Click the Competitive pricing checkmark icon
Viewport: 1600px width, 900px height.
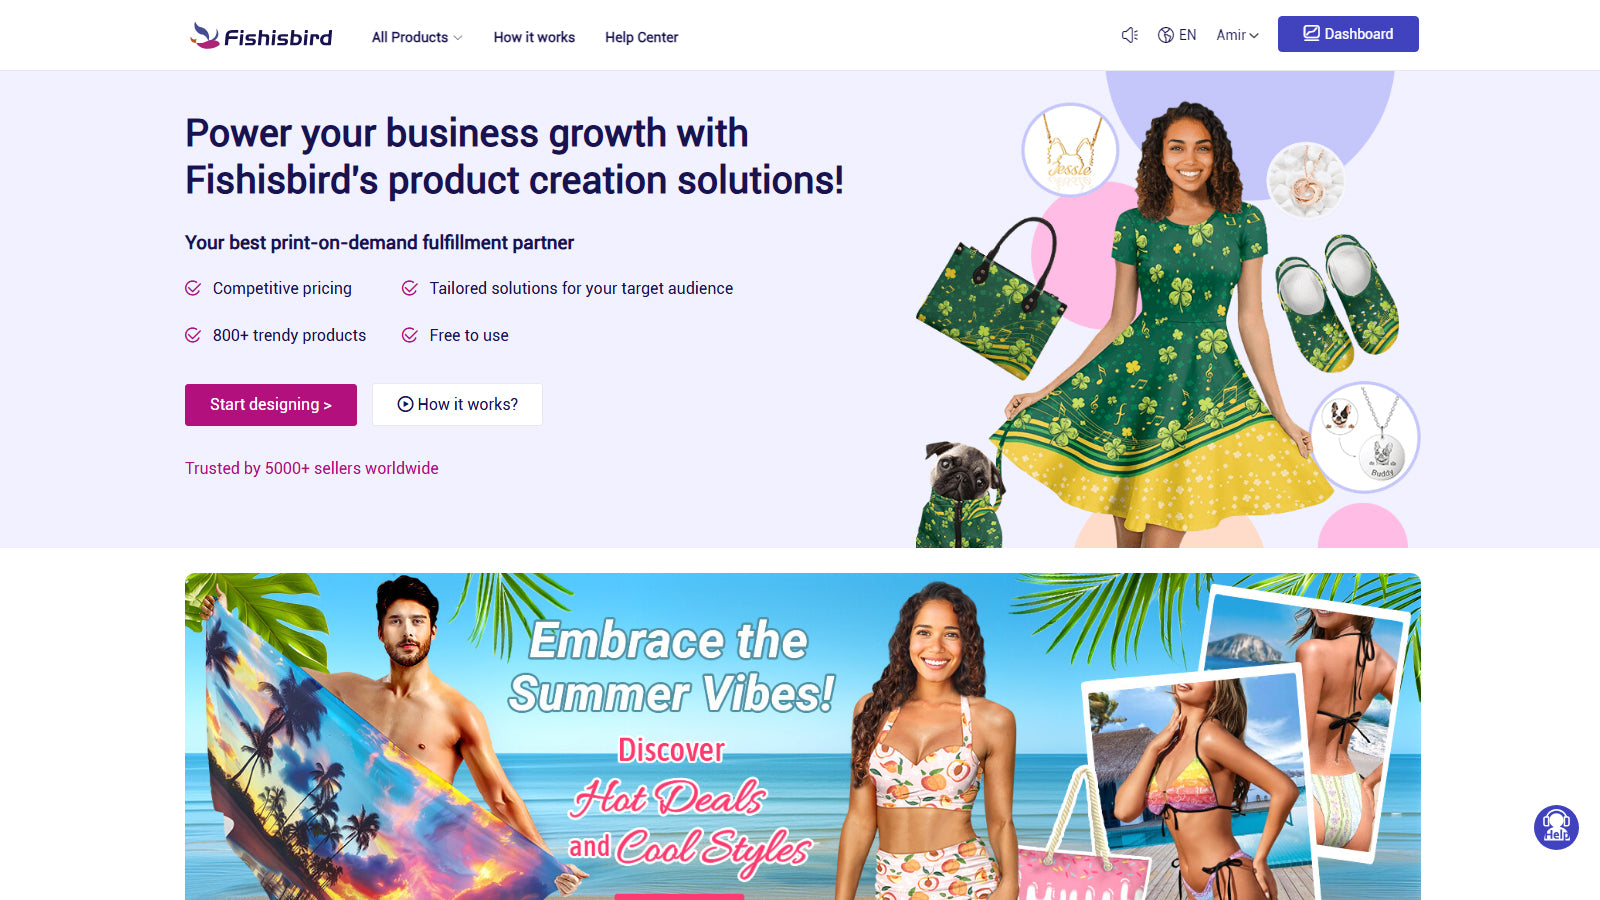(193, 288)
